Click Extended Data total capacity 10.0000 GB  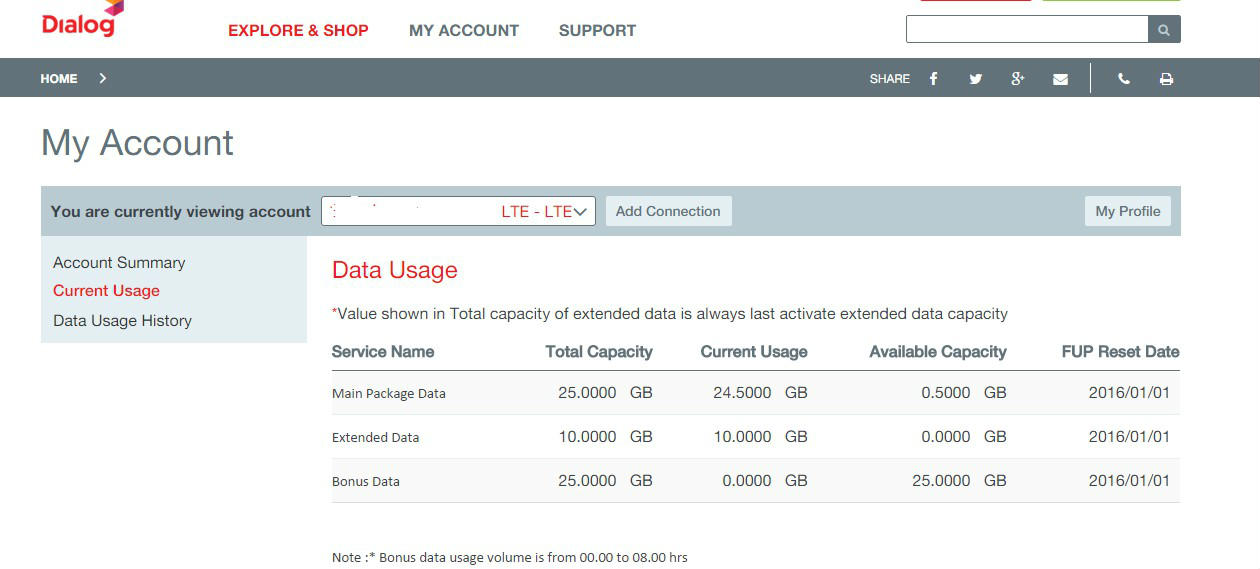point(605,437)
